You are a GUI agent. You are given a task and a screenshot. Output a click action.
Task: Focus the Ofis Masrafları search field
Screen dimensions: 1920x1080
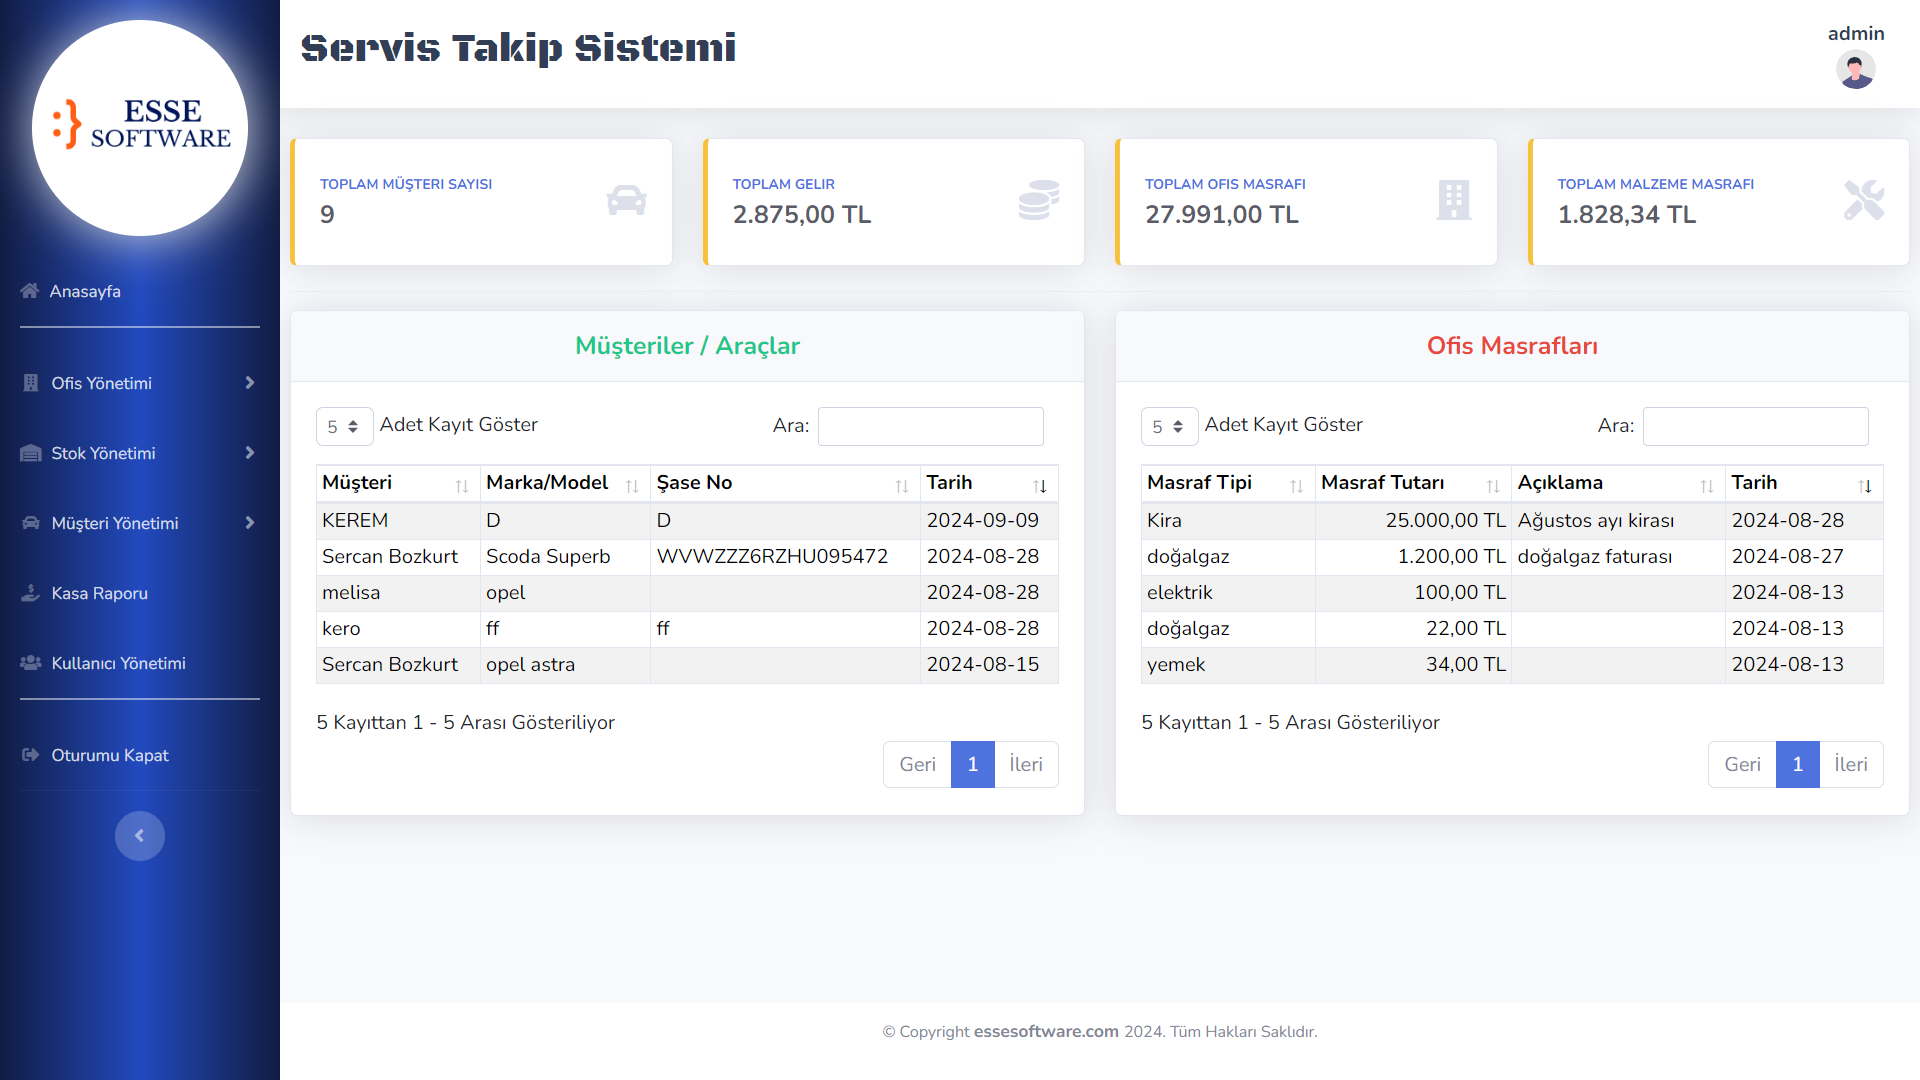tap(1755, 426)
